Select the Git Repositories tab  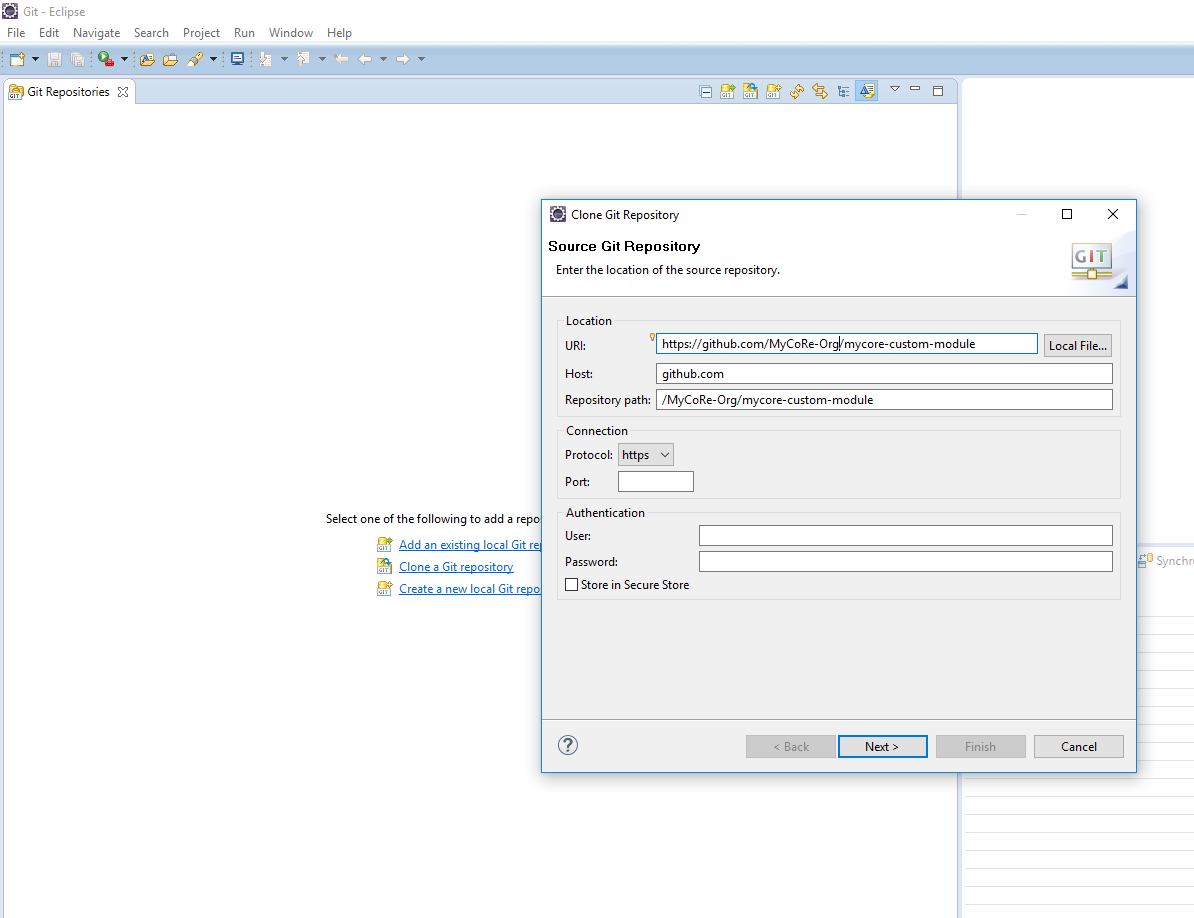(69, 92)
